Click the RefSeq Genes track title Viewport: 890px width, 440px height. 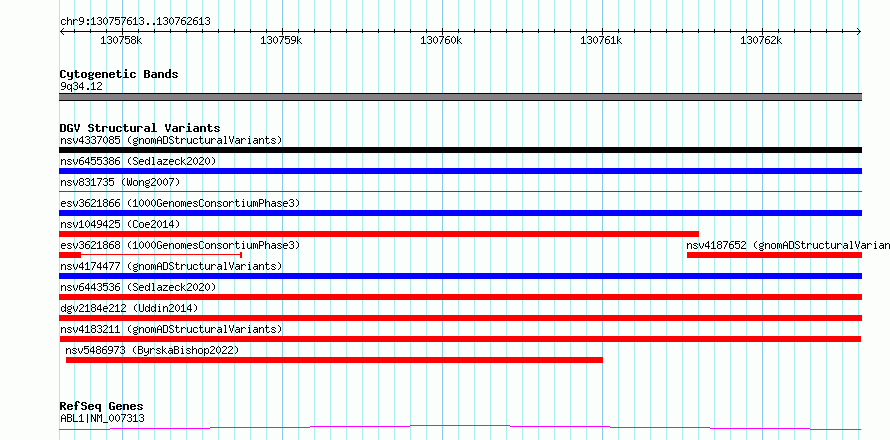click(x=101, y=407)
